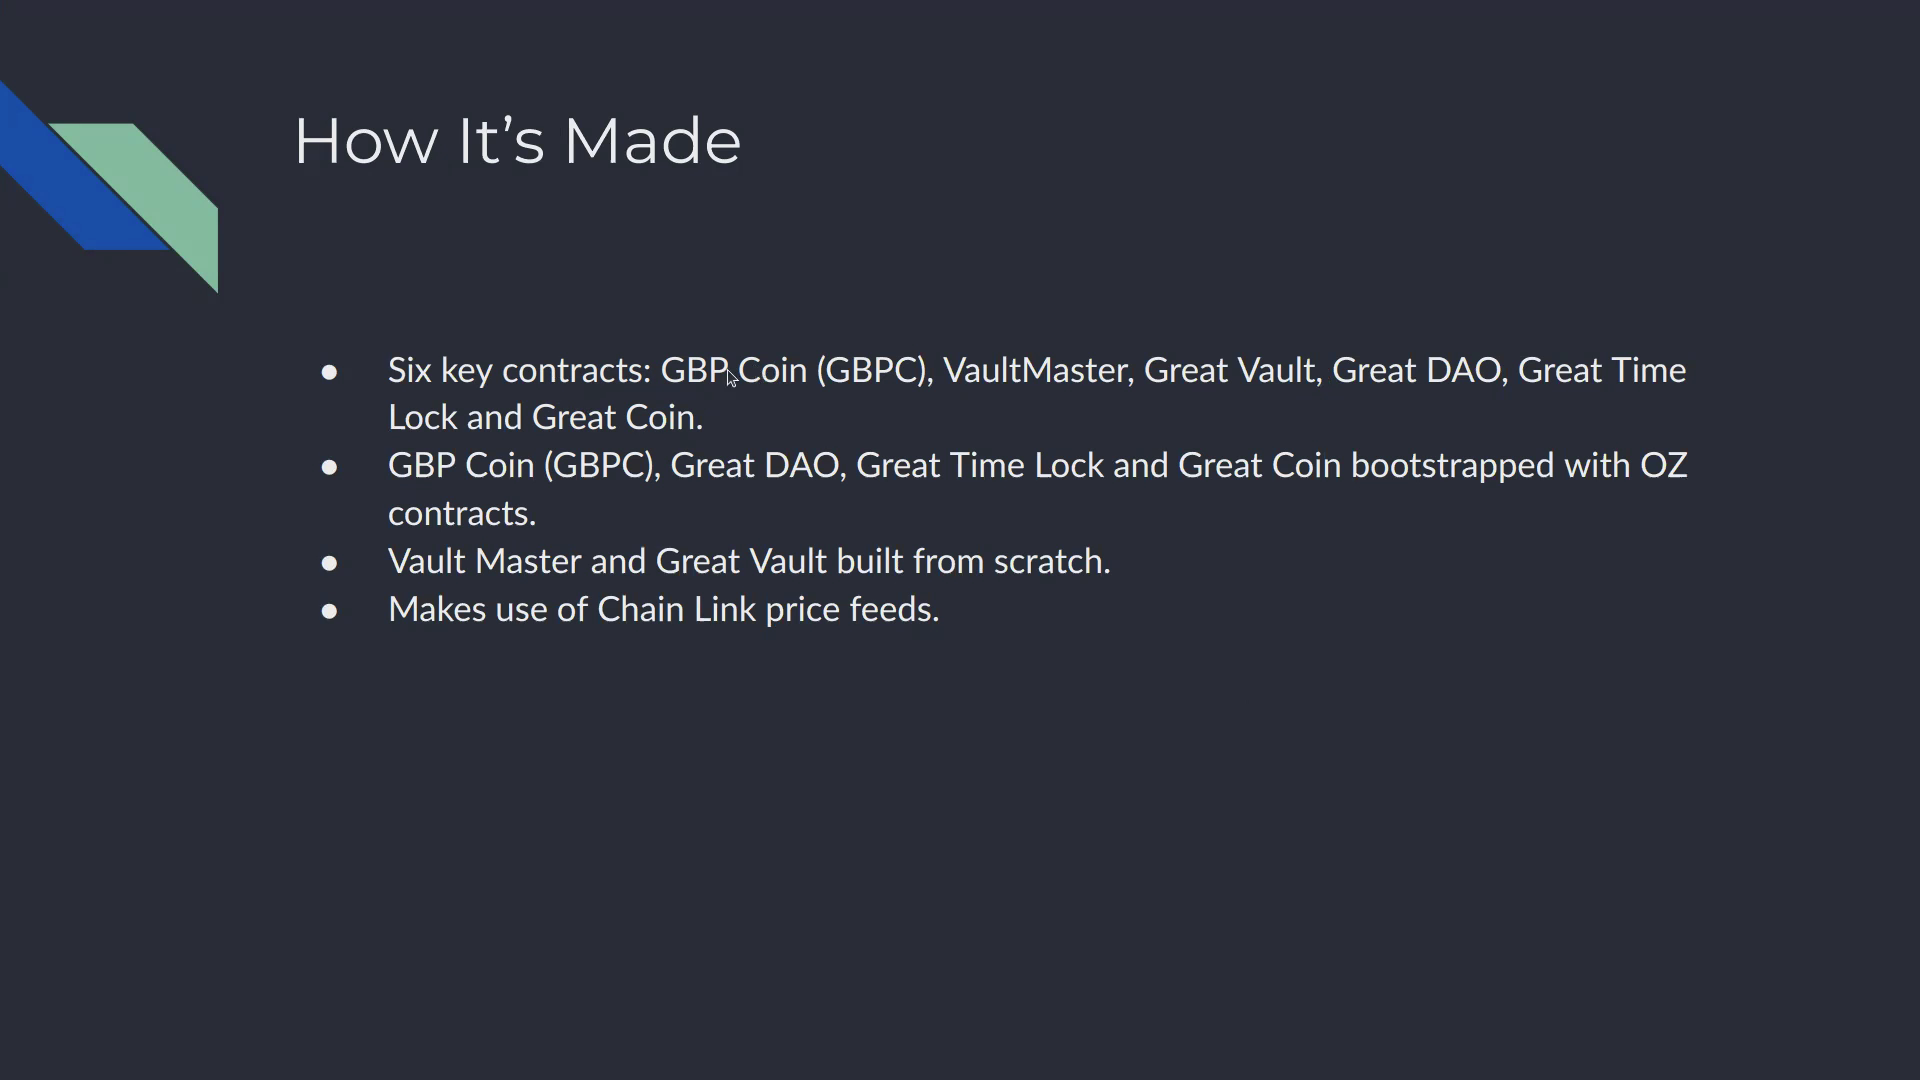This screenshot has width=1920, height=1080.
Task: Click "bootstrapped with OZ" text
Action: [1519, 466]
